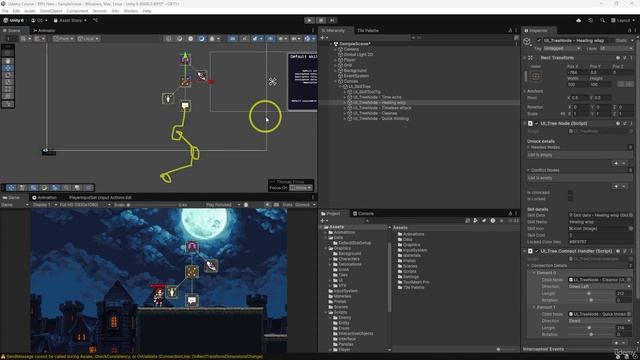Select the speech bubble node in Scene view

[x=185, y=105]
